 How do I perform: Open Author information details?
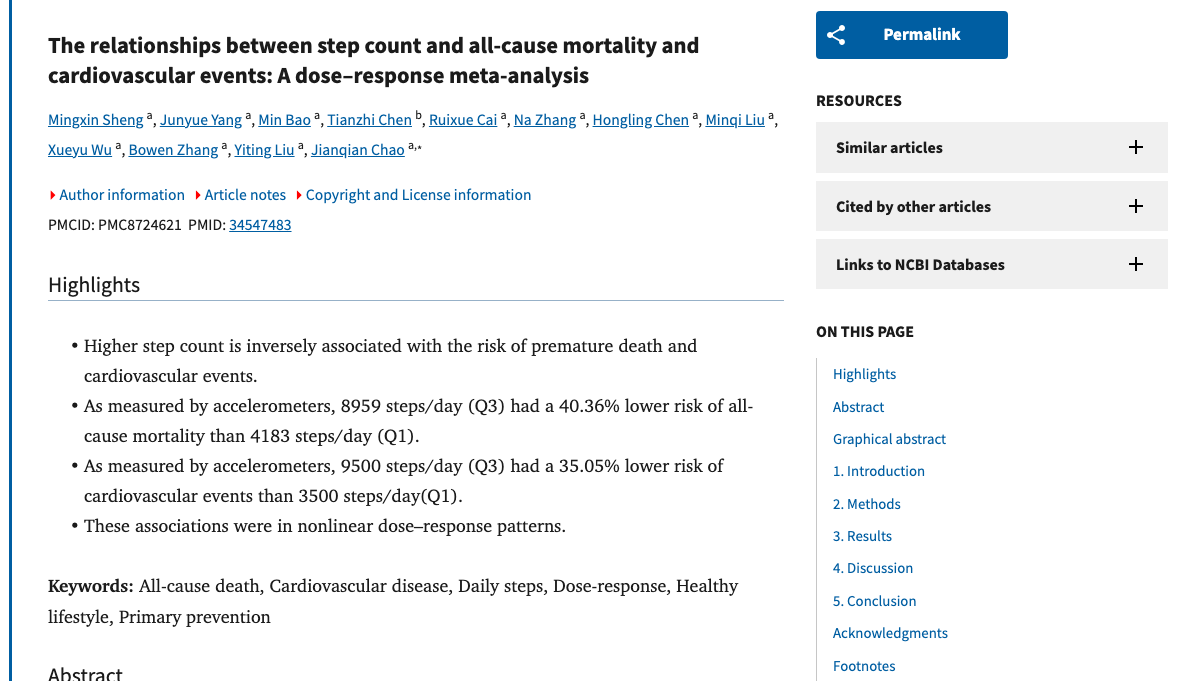121,194
